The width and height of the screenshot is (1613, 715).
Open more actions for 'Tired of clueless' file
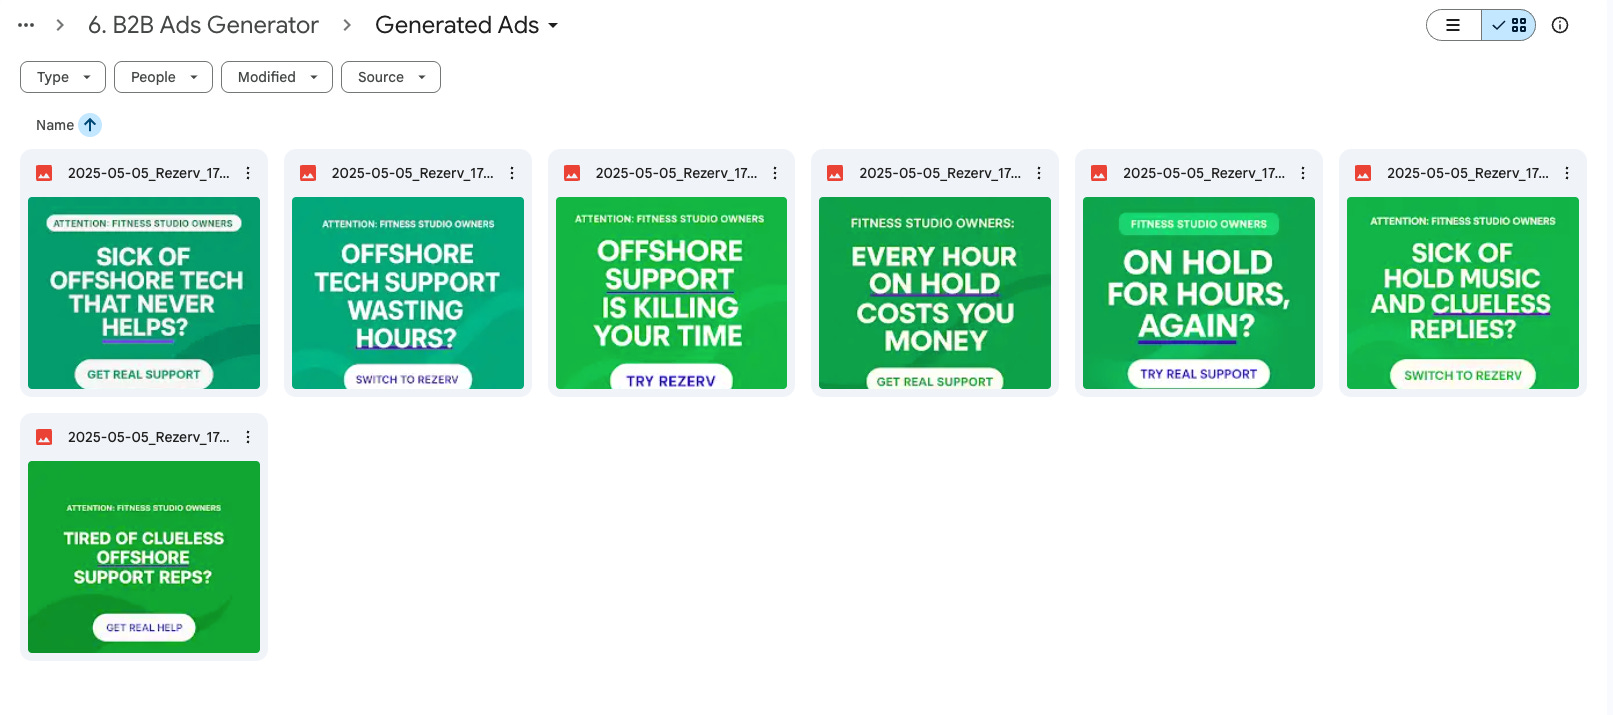tap(248, 437)
